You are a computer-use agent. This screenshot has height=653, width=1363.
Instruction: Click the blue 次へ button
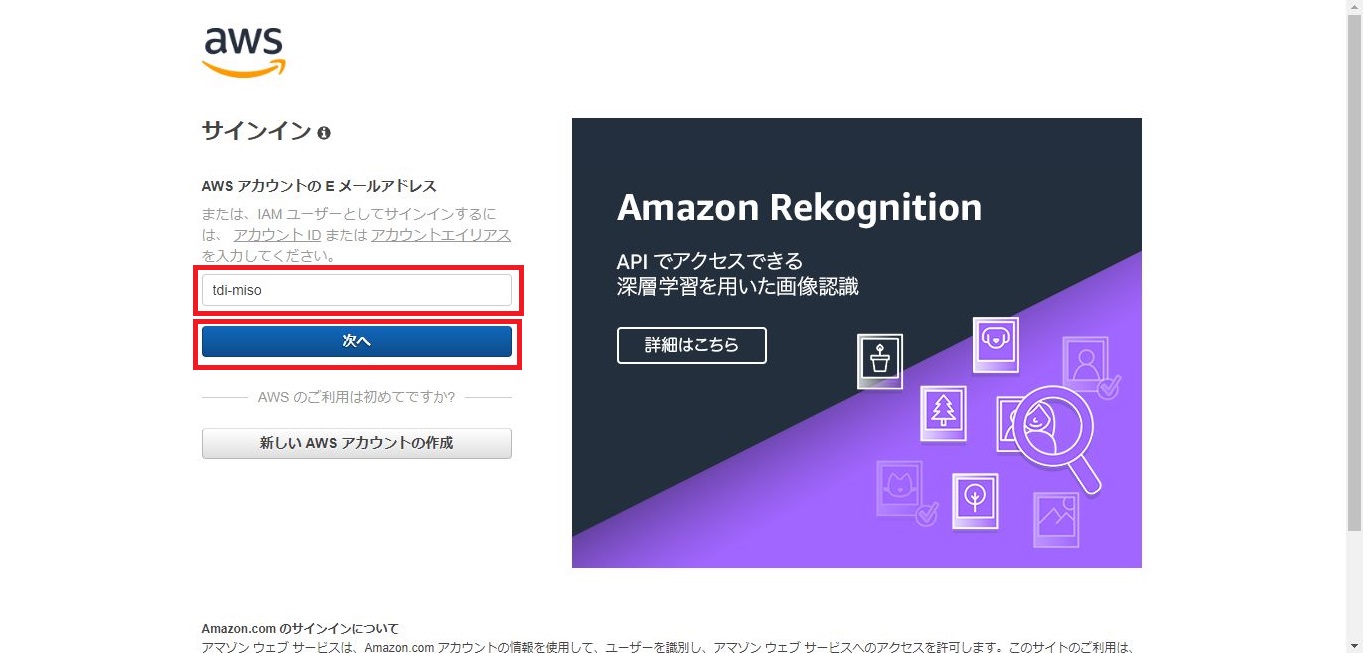pyautogui.click(x=357, y=342)
